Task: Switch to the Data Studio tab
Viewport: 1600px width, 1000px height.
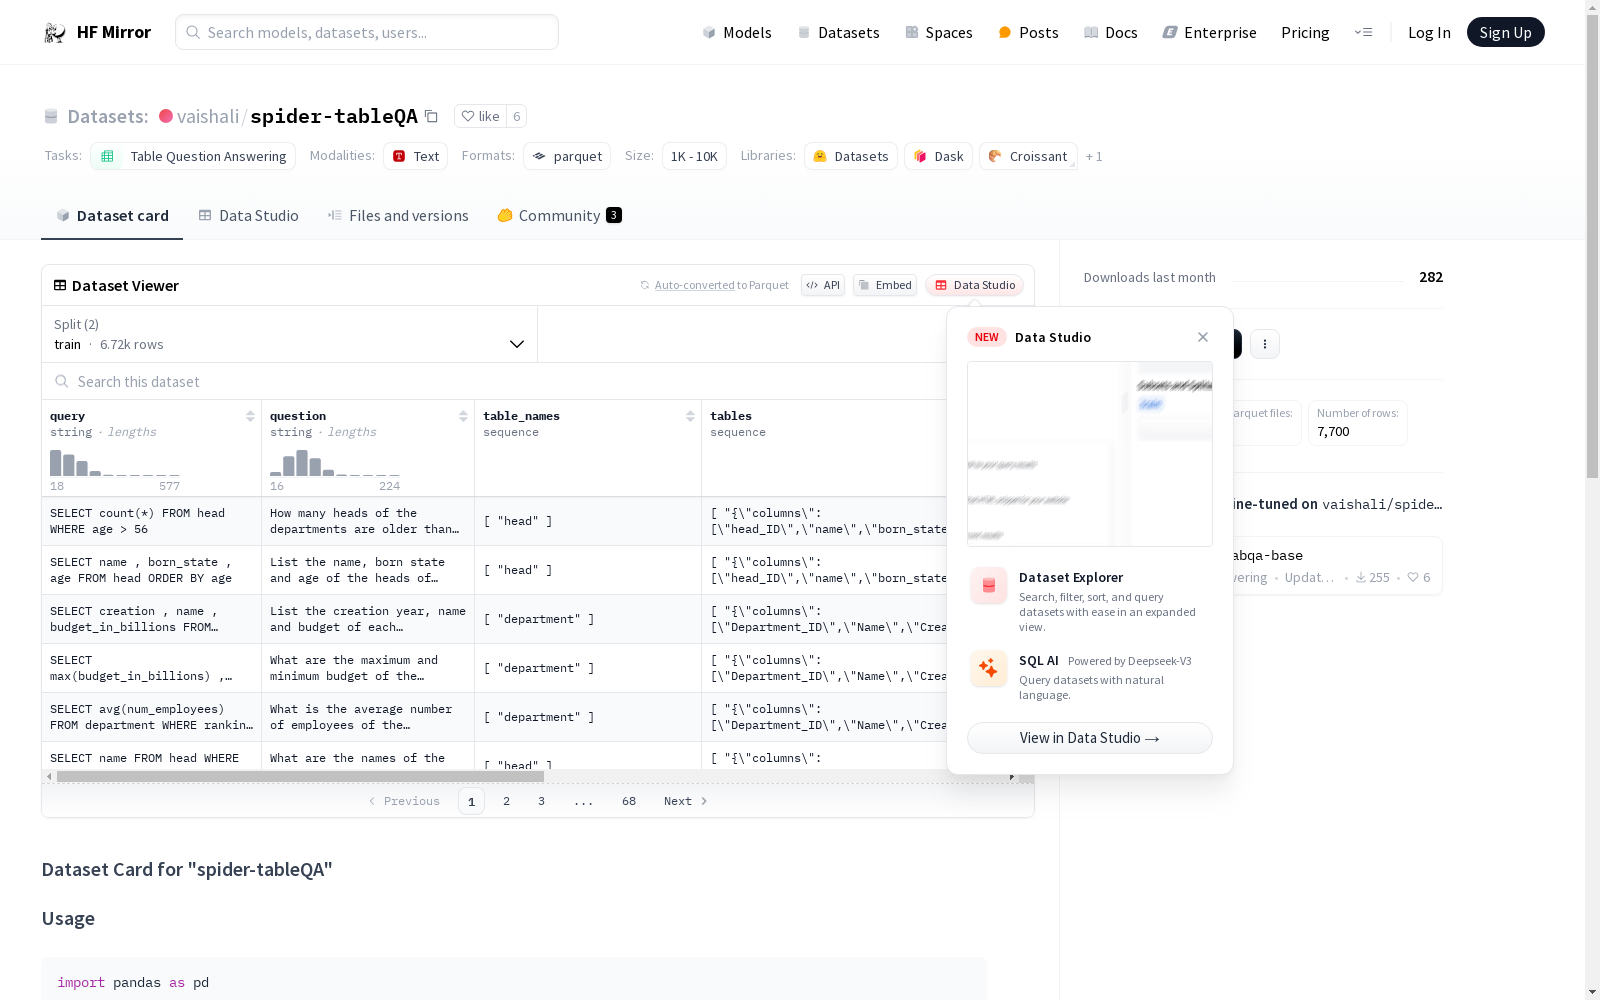Action: coord(248,215)
